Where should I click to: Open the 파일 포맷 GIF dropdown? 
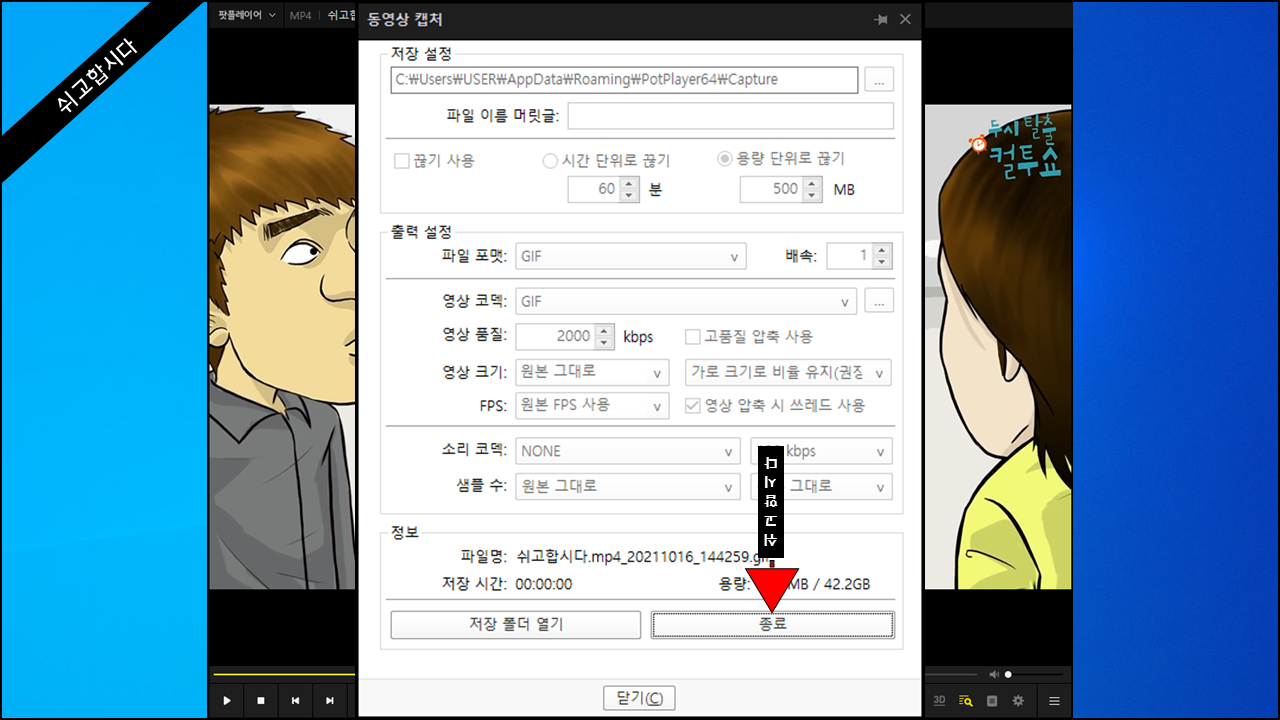[631, 257]
